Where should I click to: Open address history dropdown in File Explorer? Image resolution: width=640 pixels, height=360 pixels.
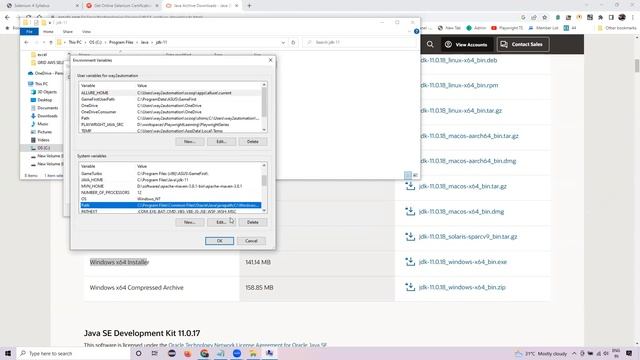point(283,42)
